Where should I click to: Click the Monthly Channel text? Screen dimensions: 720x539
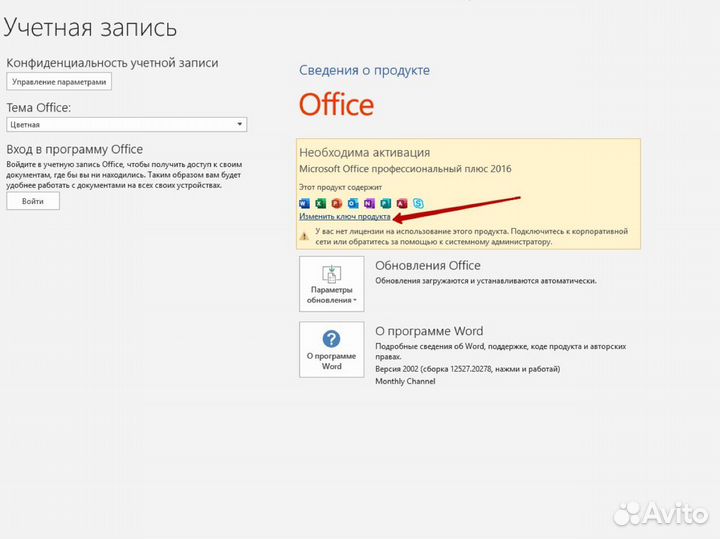tap(405, 381)
